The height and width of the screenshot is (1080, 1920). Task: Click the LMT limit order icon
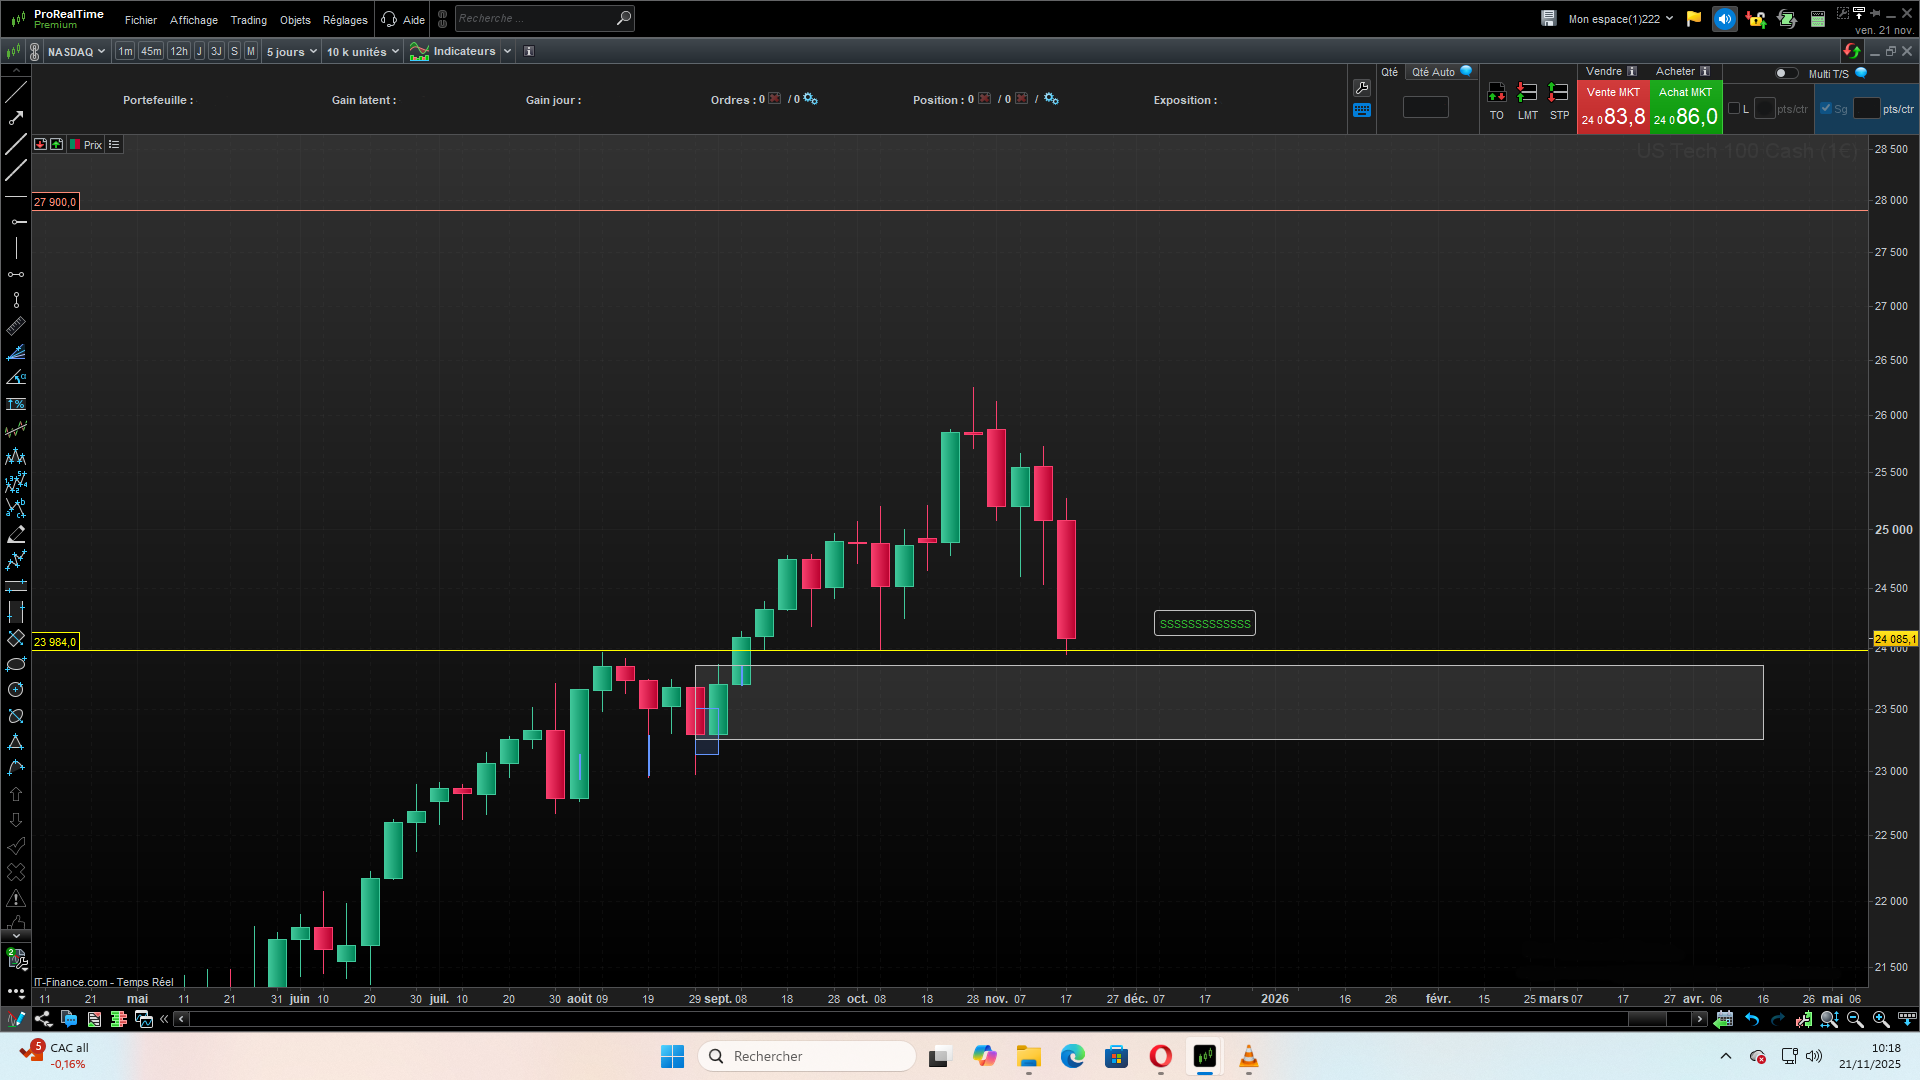click(1527, 93)
